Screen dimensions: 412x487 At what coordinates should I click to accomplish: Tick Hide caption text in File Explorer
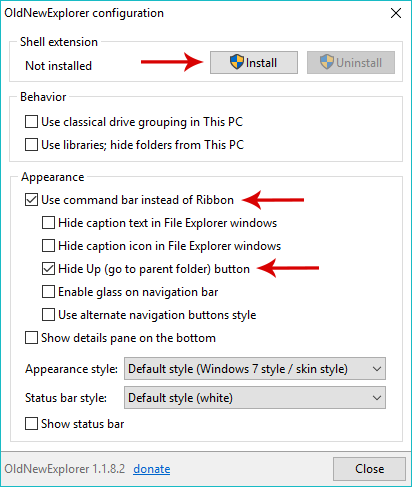[x=48, y=223]
